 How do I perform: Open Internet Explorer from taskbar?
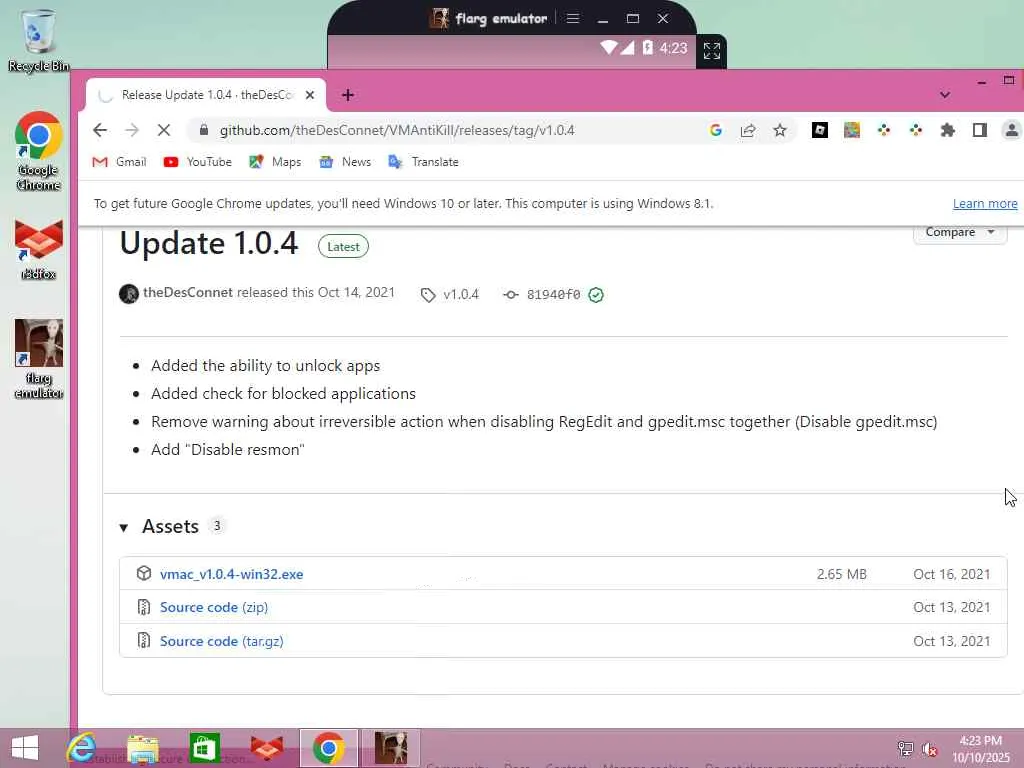pyautogui.click(x=81, y=748)
